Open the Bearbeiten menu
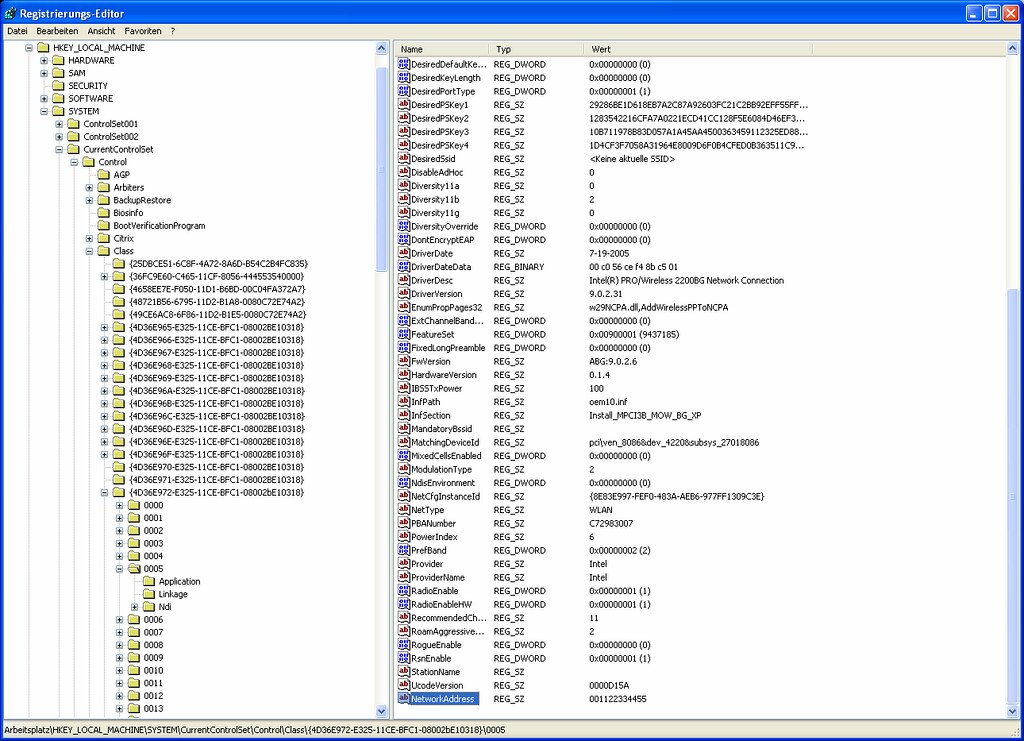This screenshot has height=741, width=1024. point(57,31)
